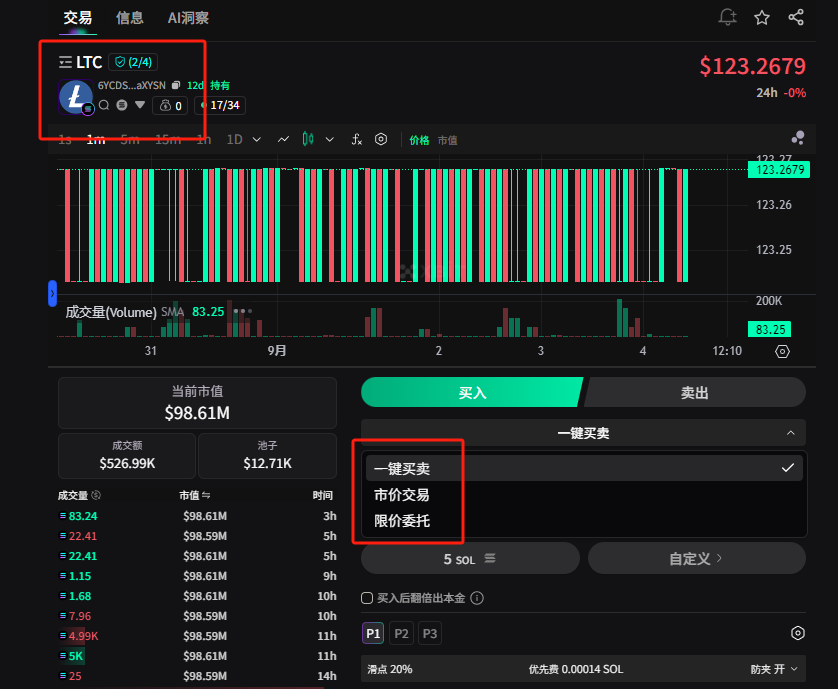This screenshot has width=838, height=689.
Task: Click the 成交量 column settings icon
Action: point(96,495)
